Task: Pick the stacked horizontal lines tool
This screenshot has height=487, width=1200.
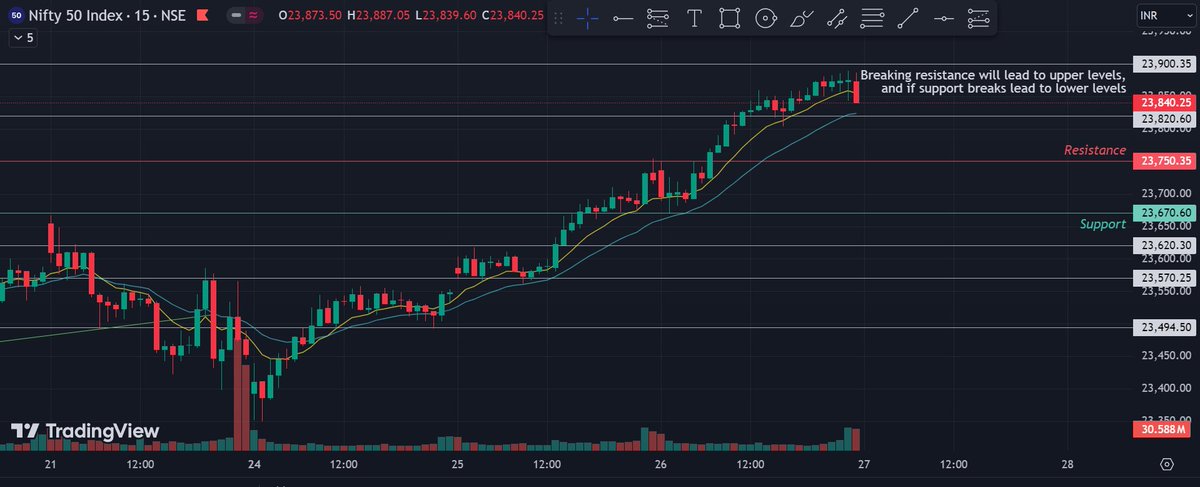Action: point(872,18)
